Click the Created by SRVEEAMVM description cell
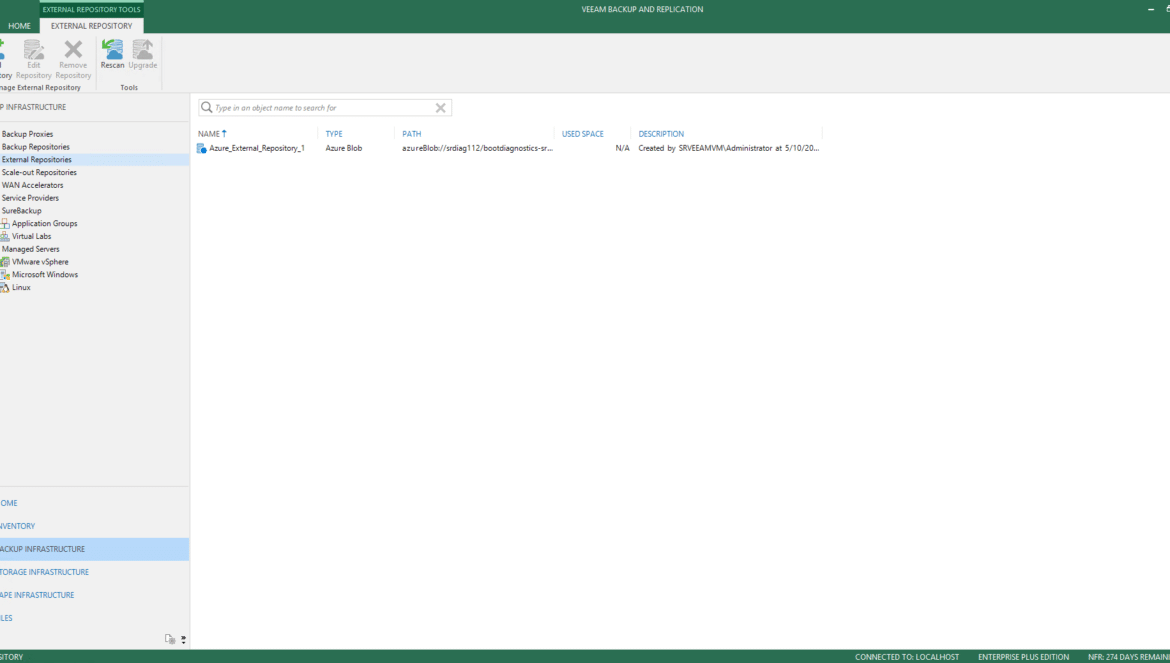 [728, 148]
